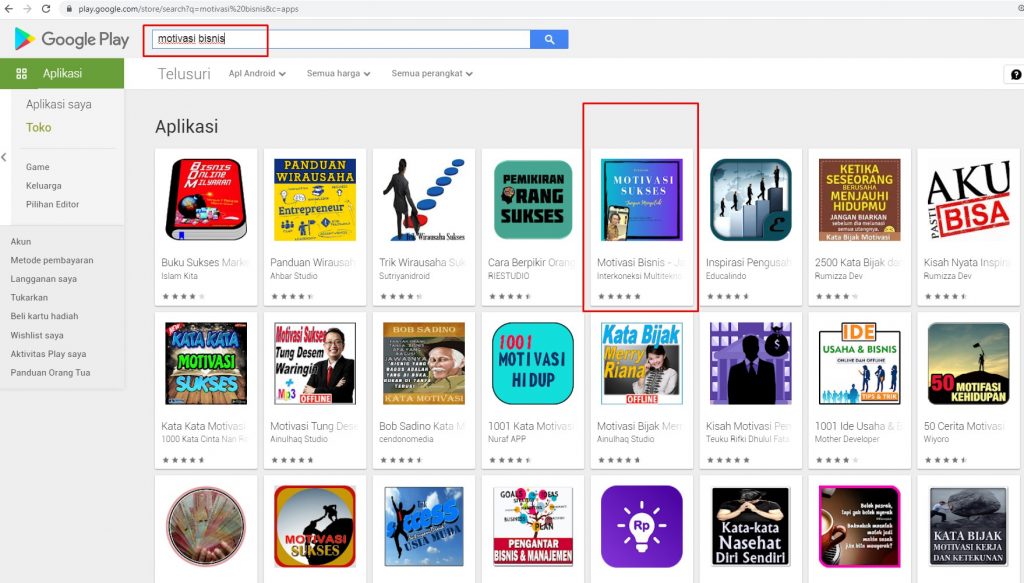Viewport: 1024px width, 583px height.
Task: Open Motivasi Bijak Merry Riana icon
Action: tap(641, 363)
